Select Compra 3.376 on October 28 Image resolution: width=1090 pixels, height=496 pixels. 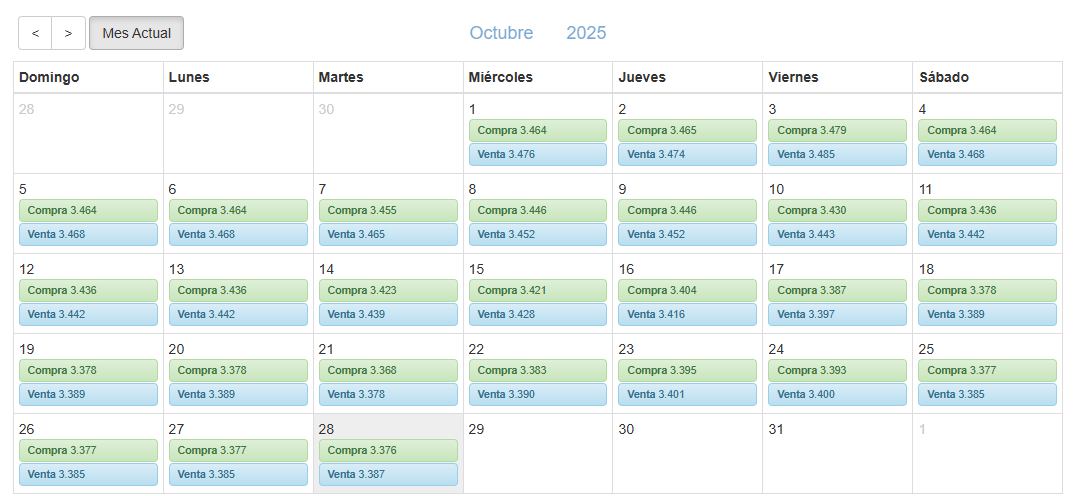388,451
